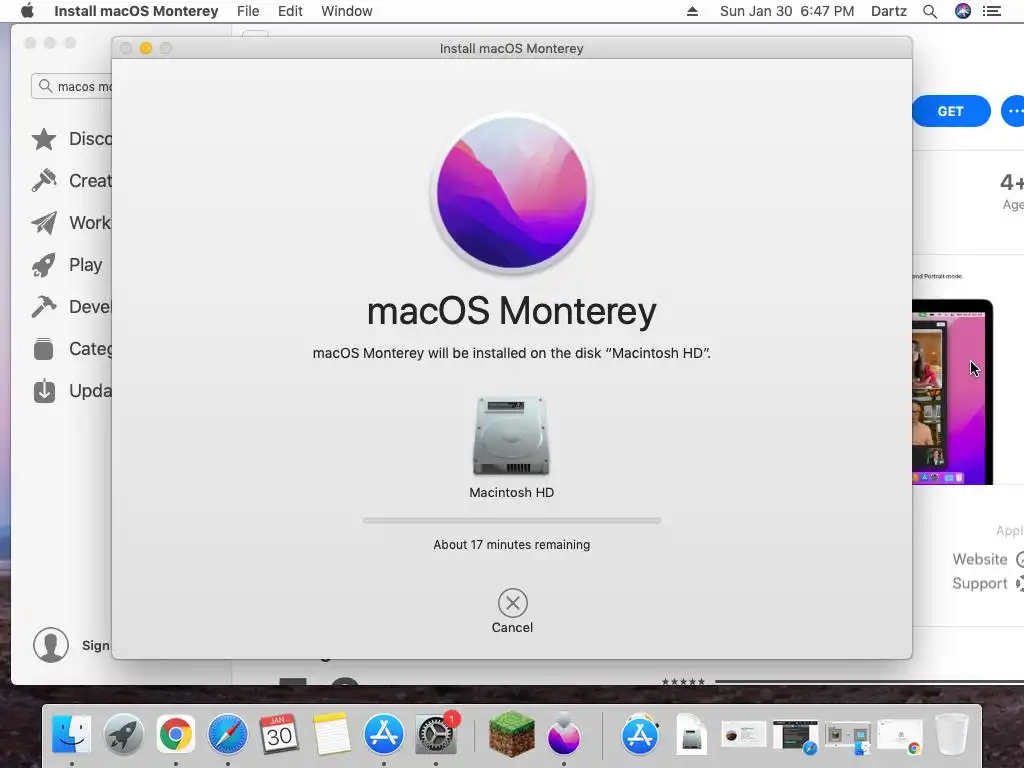Open Notification Center list icon
1024x768 pixels.
point(992,11)
